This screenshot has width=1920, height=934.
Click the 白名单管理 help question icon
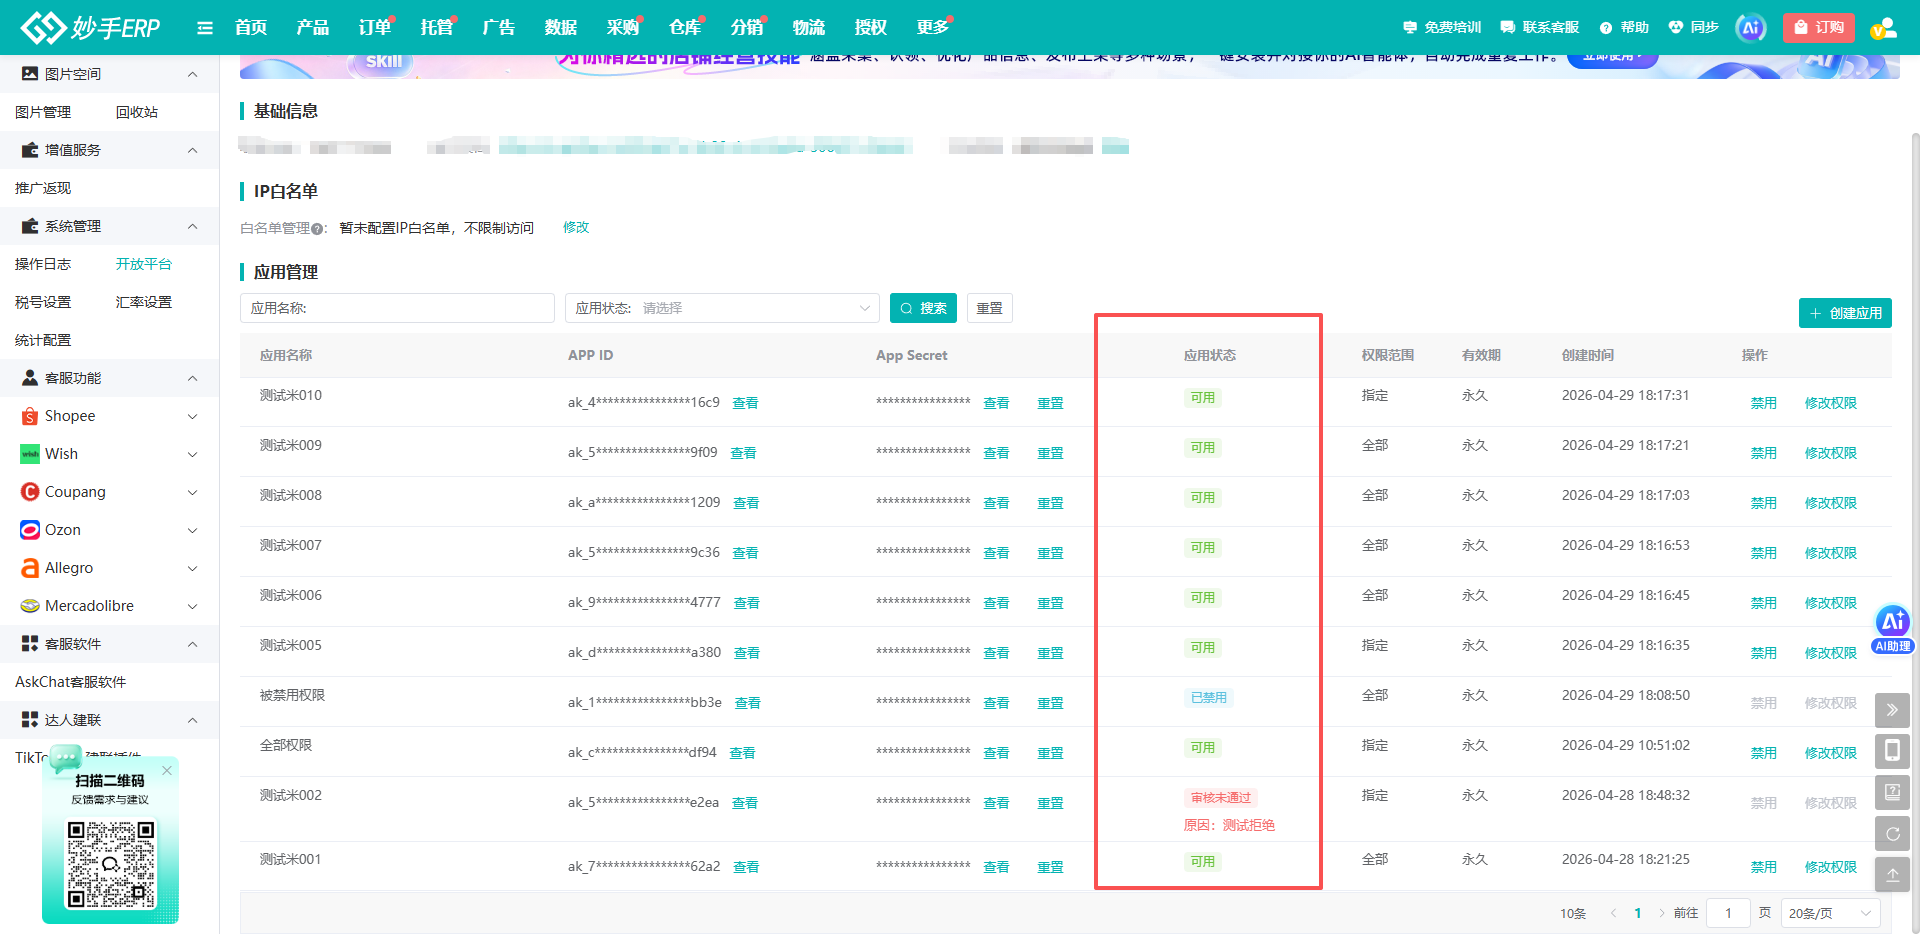(317, 229)
